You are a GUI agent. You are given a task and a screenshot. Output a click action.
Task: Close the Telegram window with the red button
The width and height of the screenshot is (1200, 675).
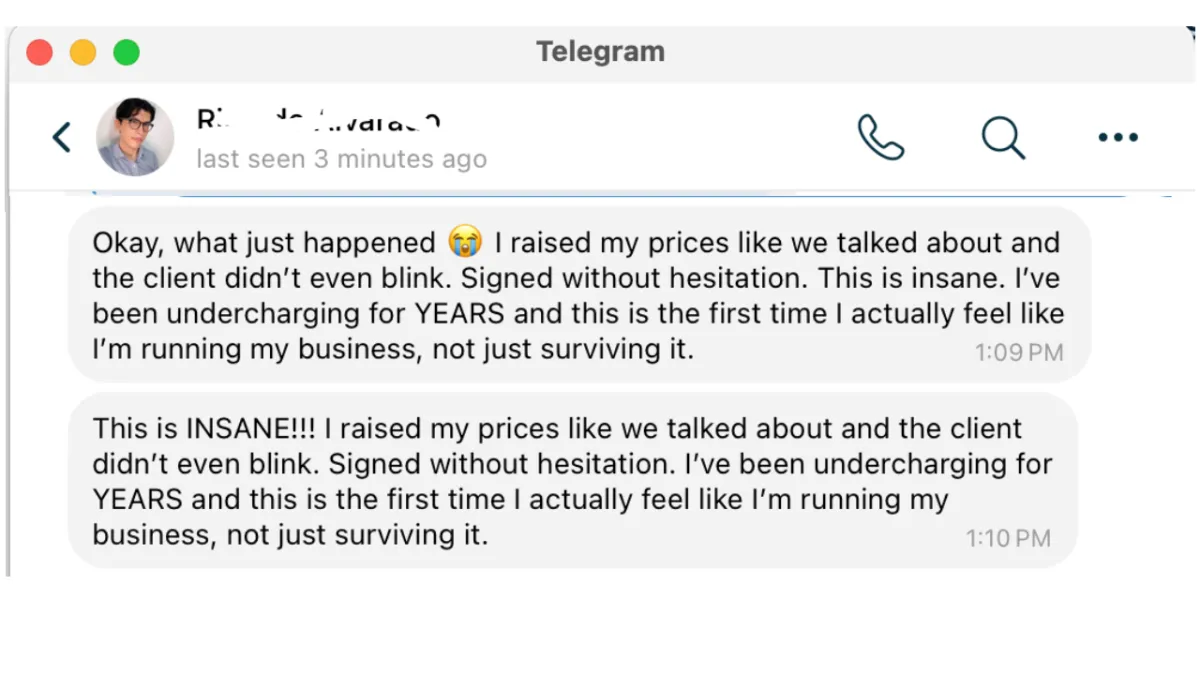[39, 52]
